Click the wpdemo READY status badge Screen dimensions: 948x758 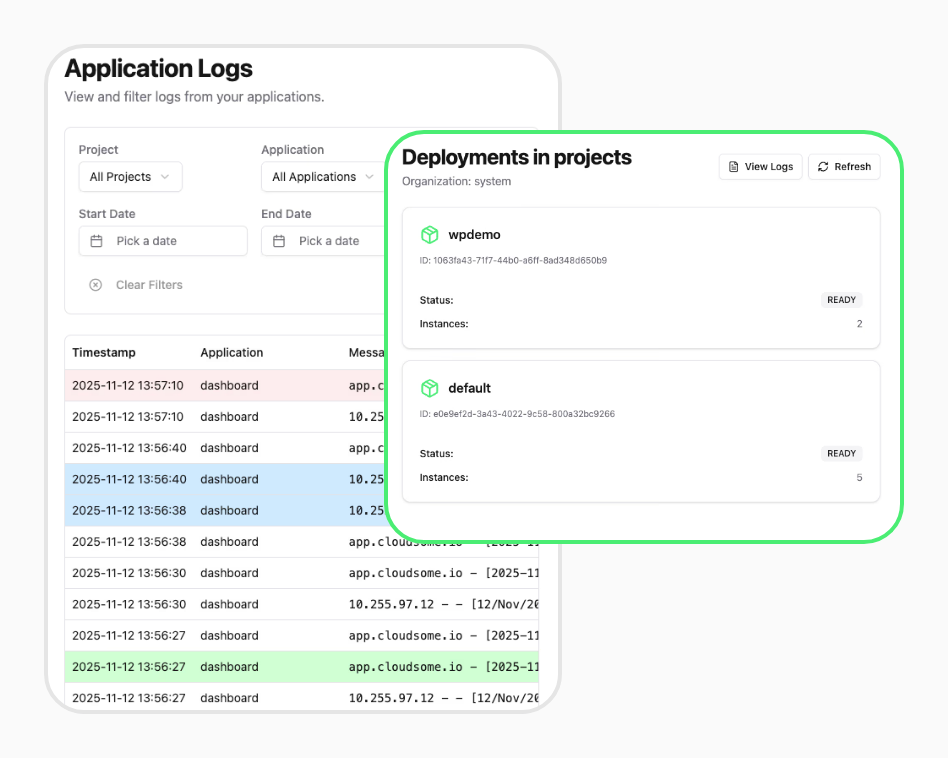[x=841, y=300]
